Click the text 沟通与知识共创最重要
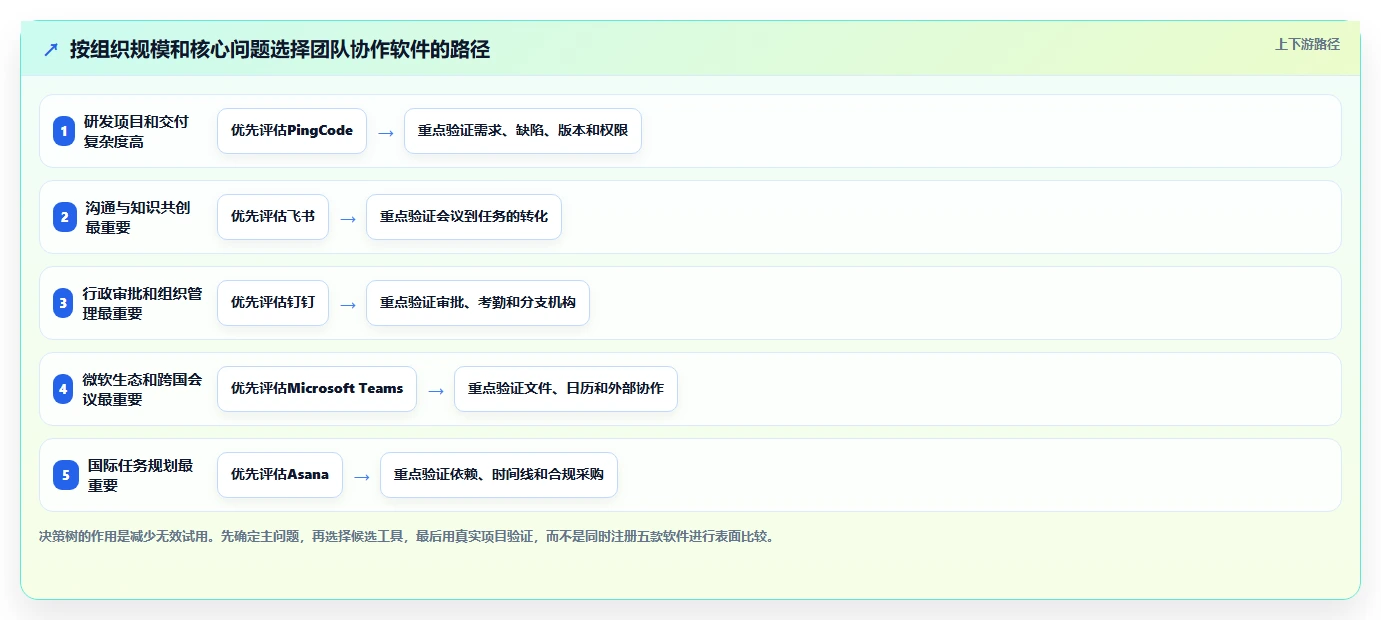 coord(138,217)
